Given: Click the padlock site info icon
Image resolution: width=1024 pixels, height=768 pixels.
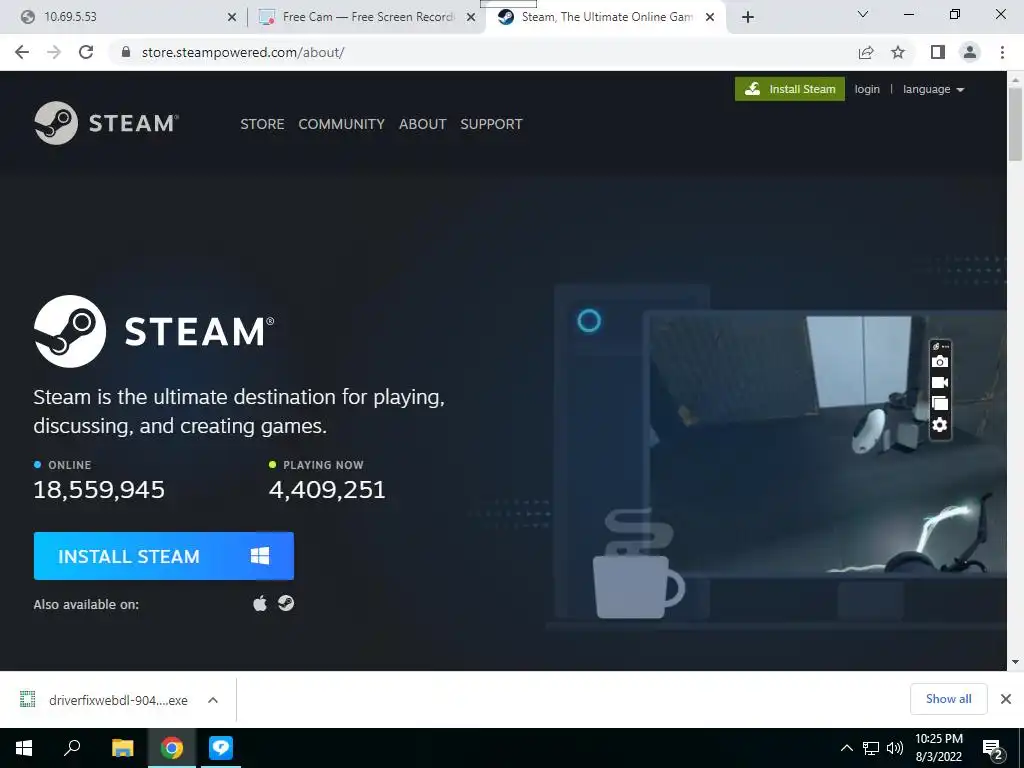Looking at the screenshot, I should pos(126,52).
